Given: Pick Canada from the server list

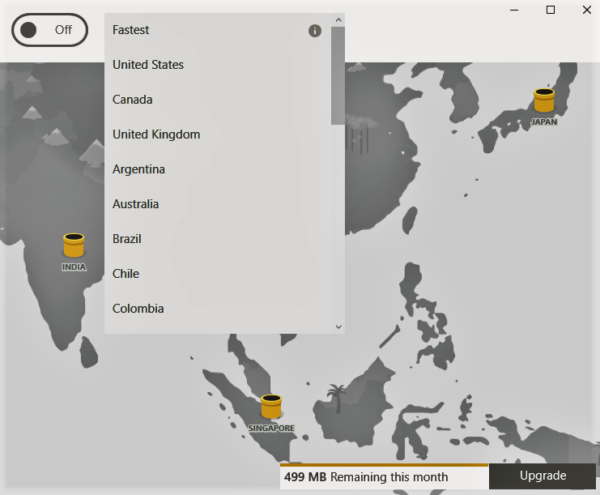Looking at the screenshot, I should click(218, 99).
